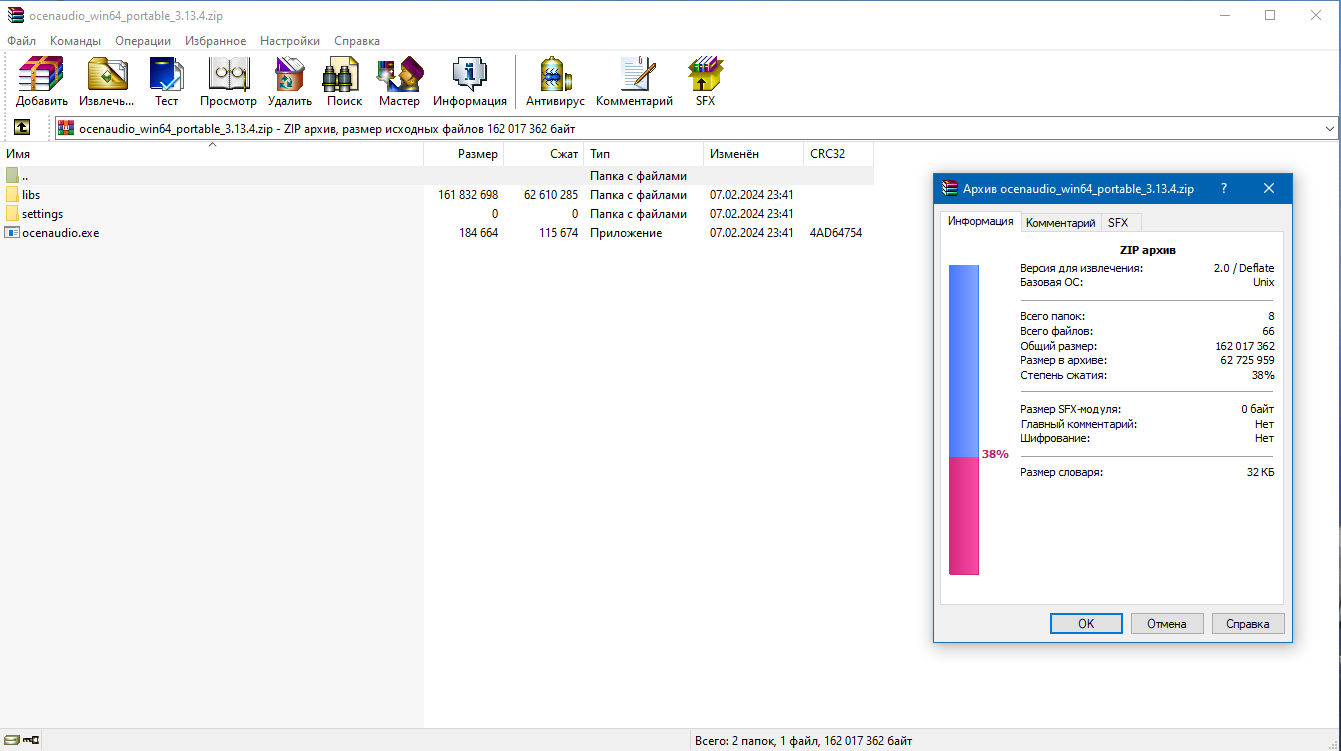Click the WinRAR icon in dialog title
The image size is (1341, 751).
point(950,188)
